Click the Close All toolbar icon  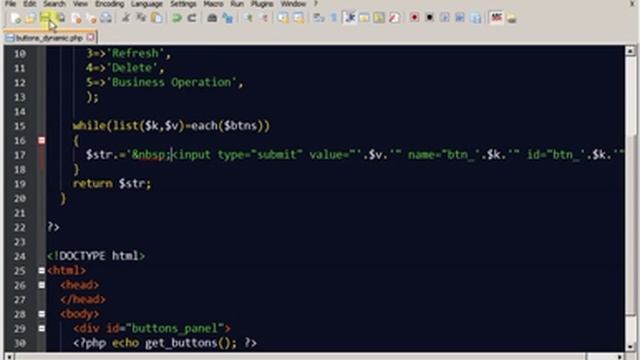[x=91, y=18]
